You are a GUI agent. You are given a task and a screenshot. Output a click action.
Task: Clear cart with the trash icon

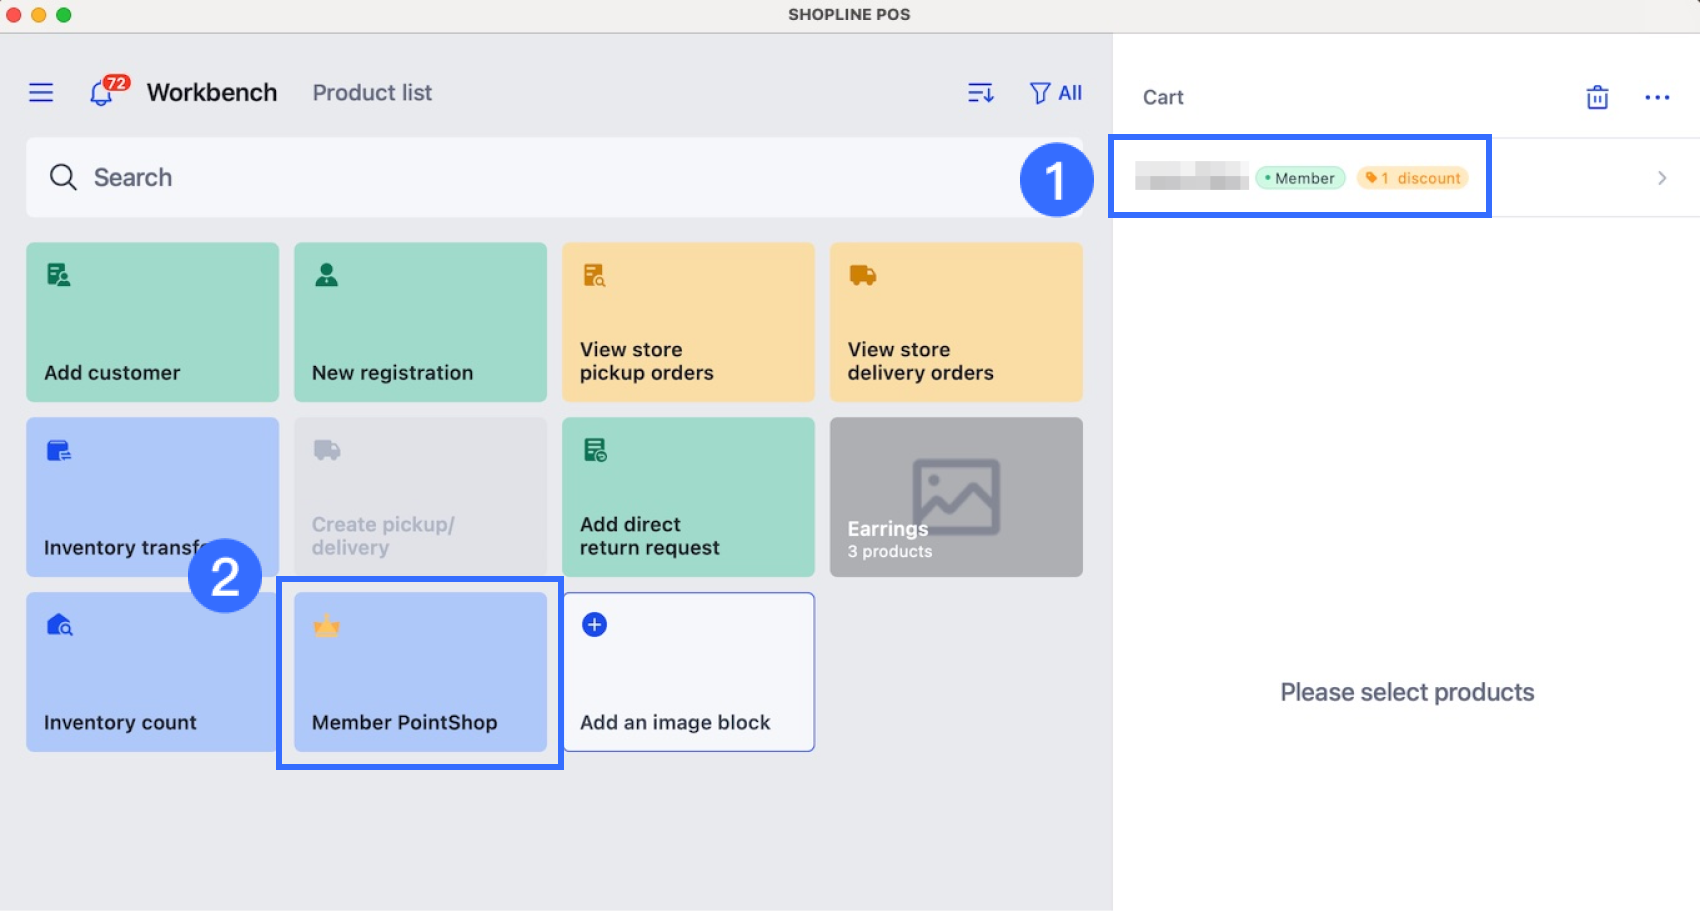point(1597,97)
